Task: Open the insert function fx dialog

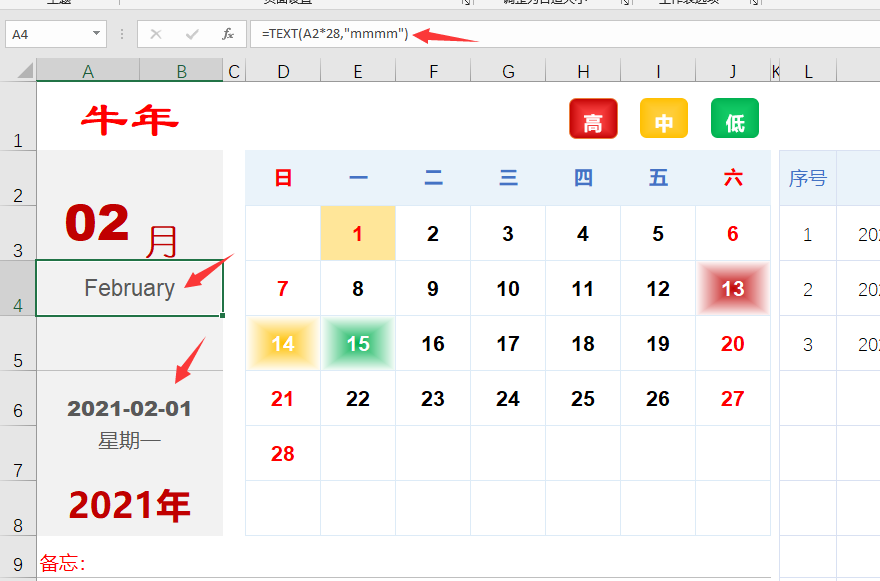Action: pyautogui.click(x=227, y=34)
